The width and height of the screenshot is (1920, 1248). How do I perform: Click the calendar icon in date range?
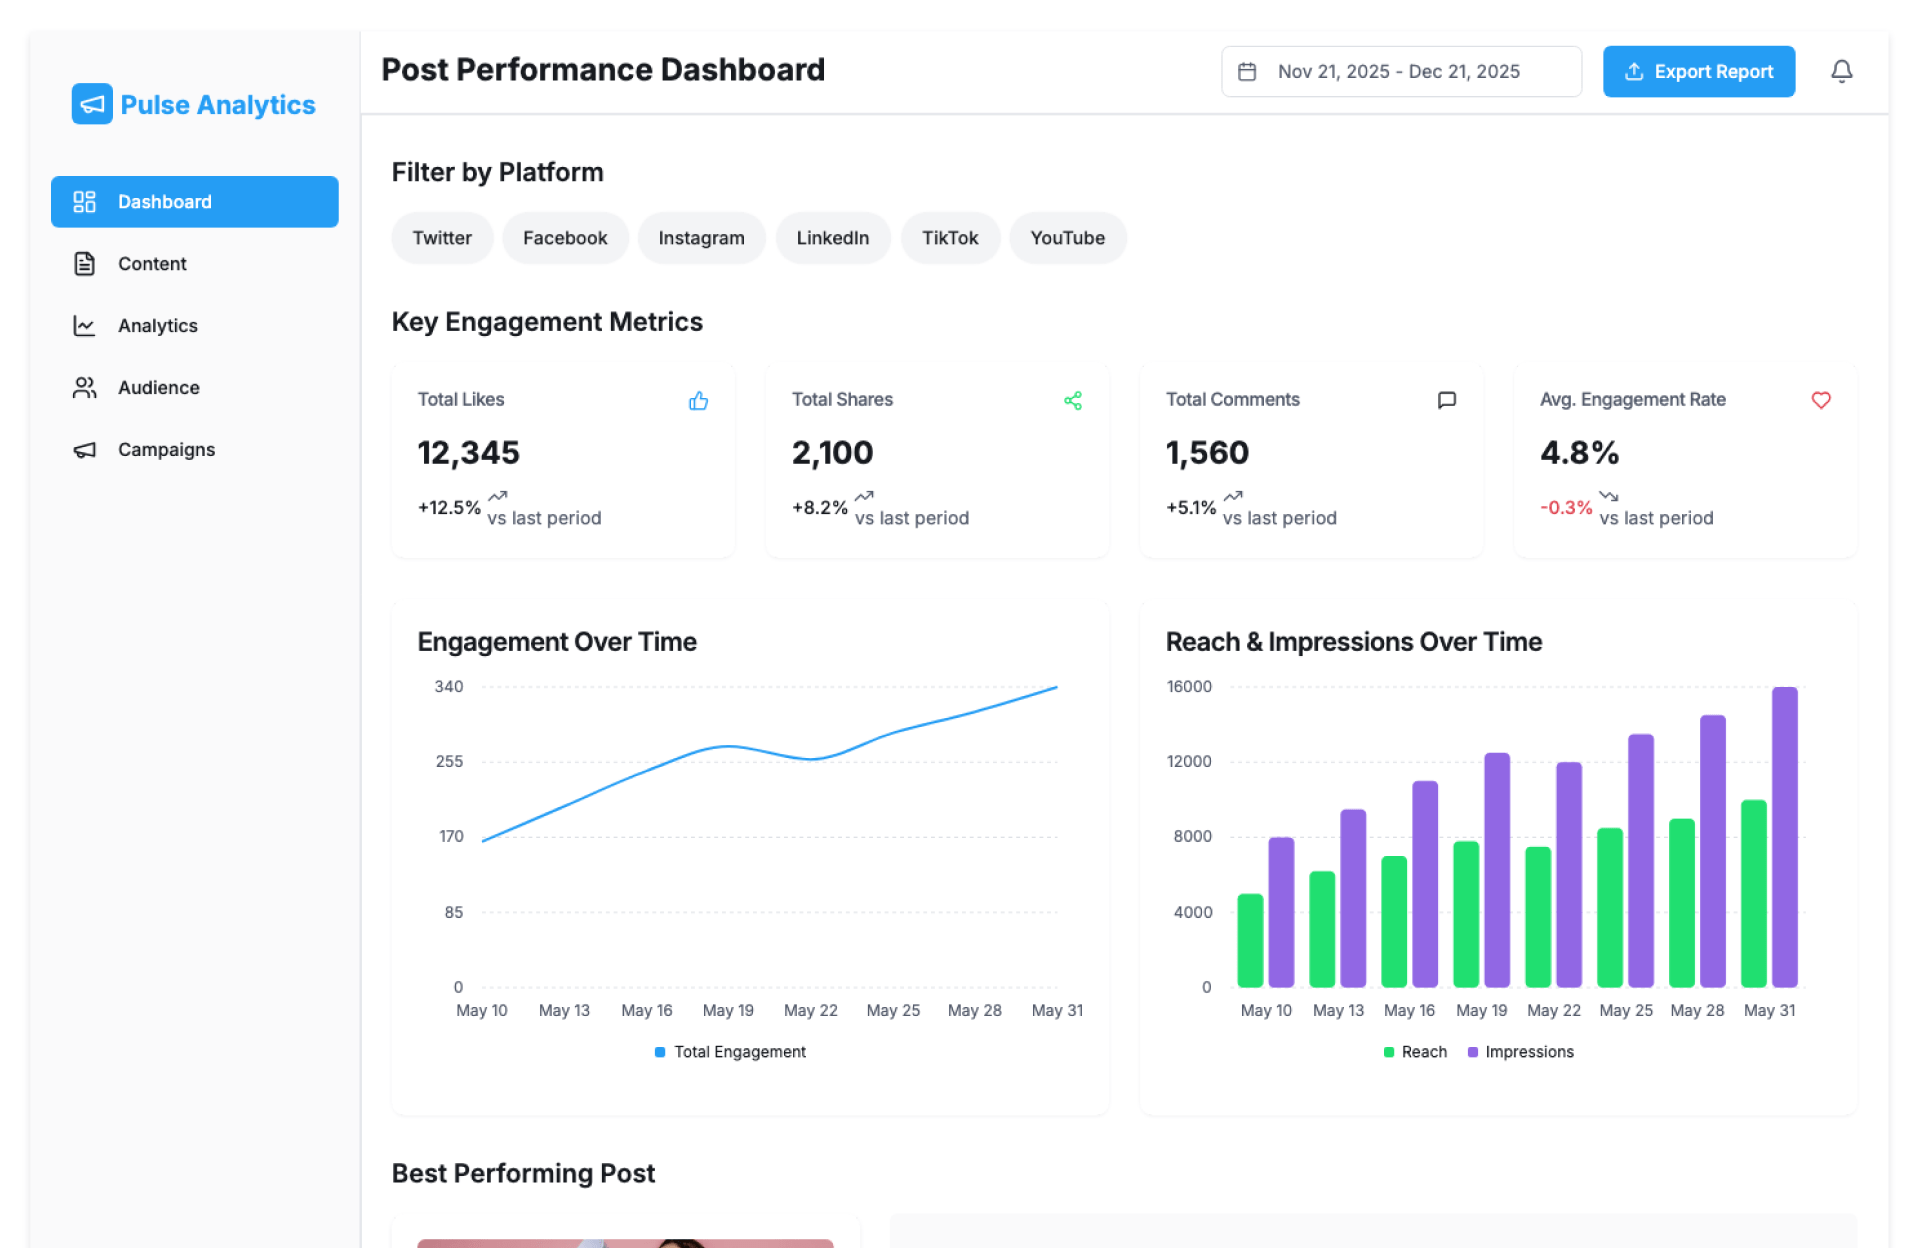click(x=1247, y=72)
